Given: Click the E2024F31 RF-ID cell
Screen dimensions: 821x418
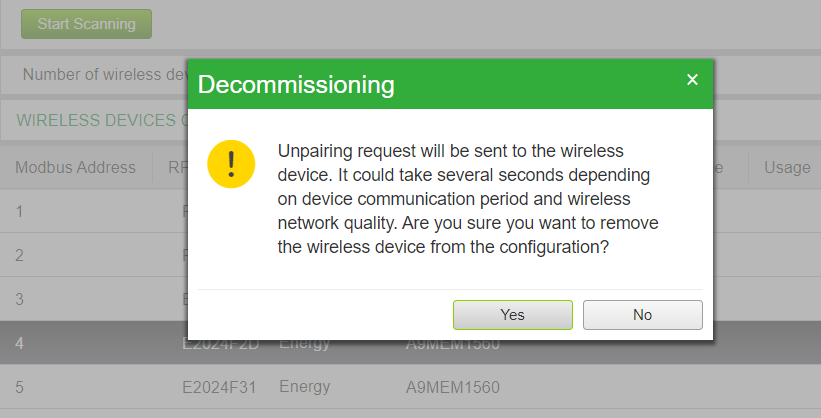Looking at the screenshot, I should click(x=219, y=387).
